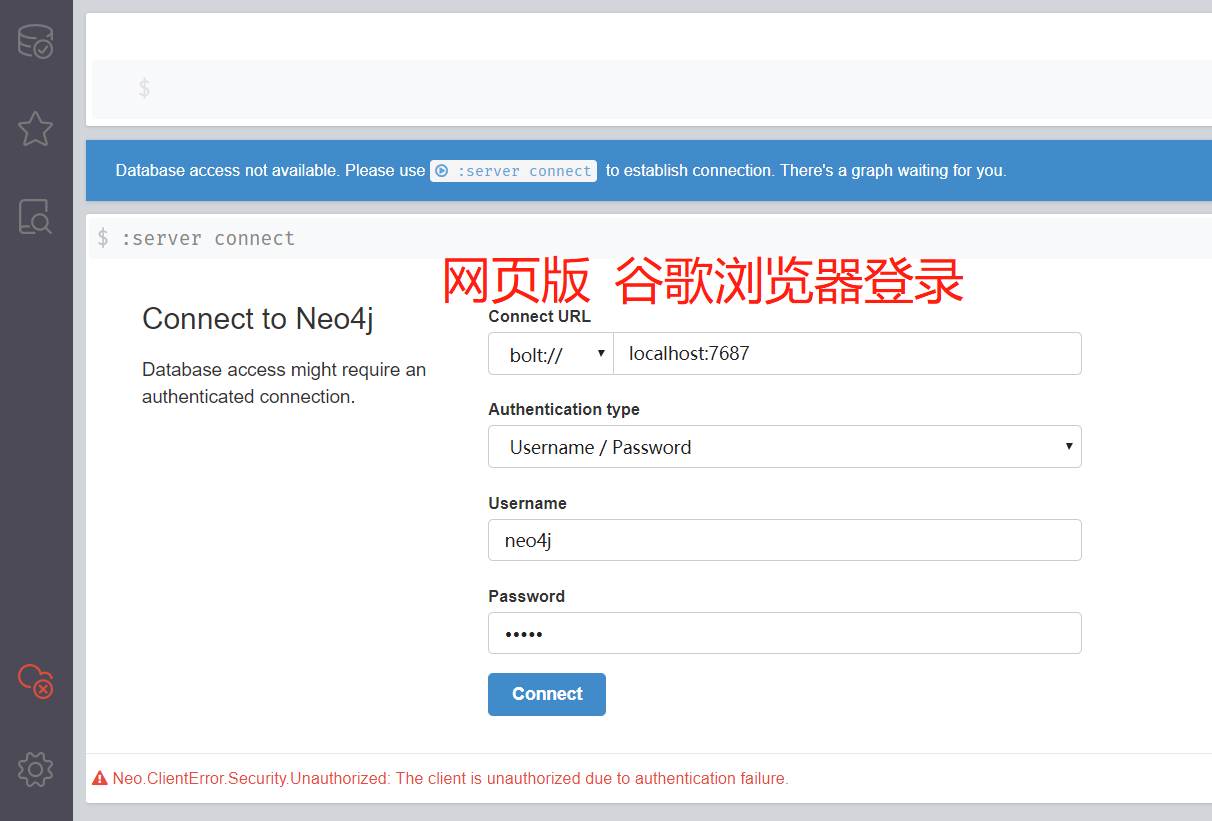1212x821 pixels.
Task: Click the 'Database access might require' description
Action: click(x=284, y=383)
